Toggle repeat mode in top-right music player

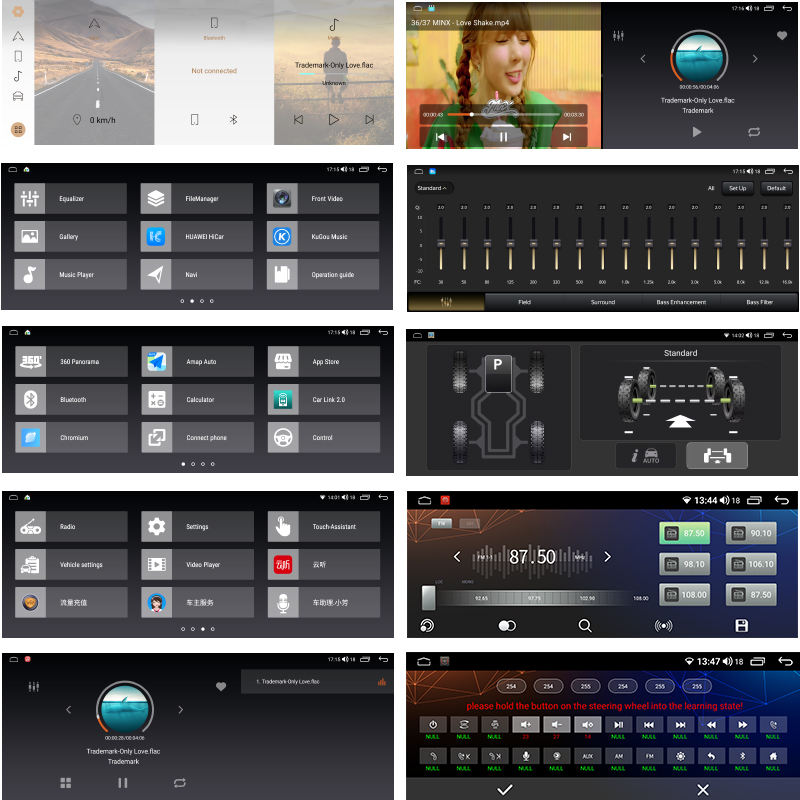754,132
